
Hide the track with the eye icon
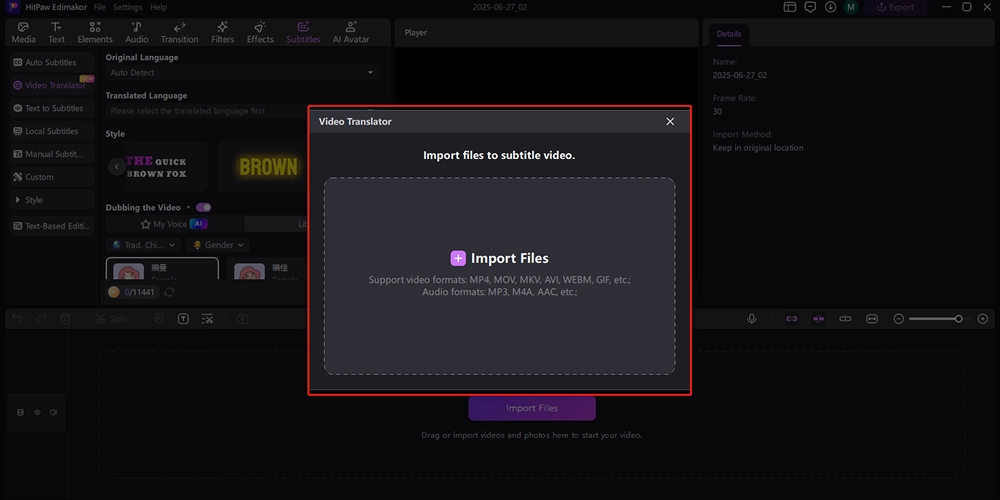click(x=37, y=413)
